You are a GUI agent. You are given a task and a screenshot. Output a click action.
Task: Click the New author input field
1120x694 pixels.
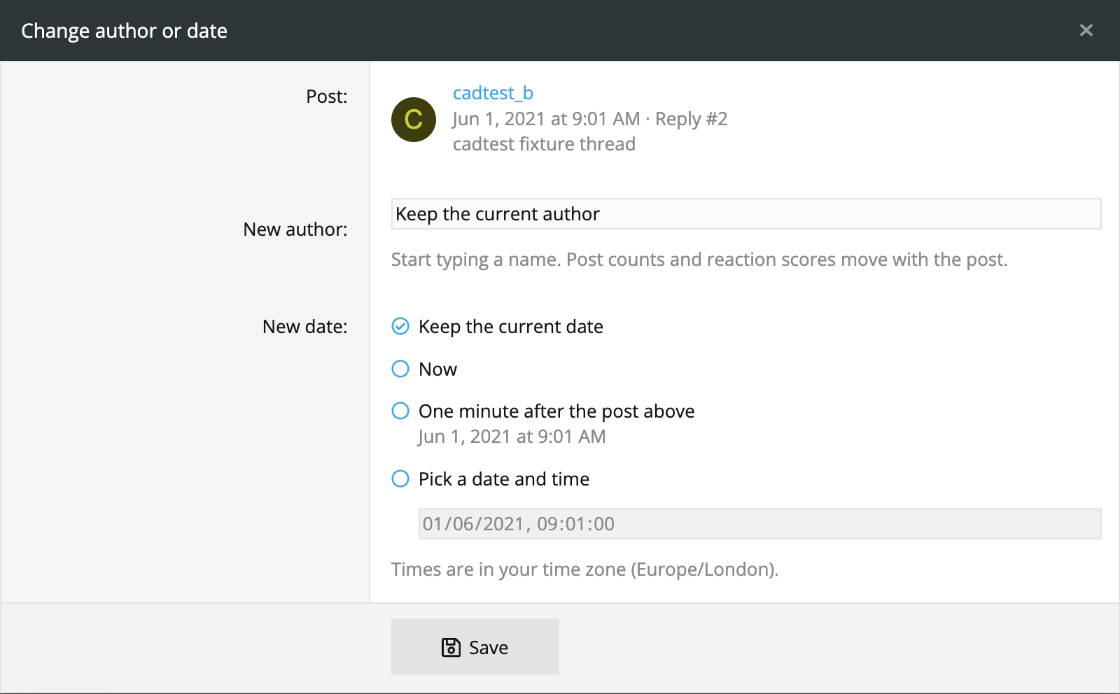click(746, 214)
